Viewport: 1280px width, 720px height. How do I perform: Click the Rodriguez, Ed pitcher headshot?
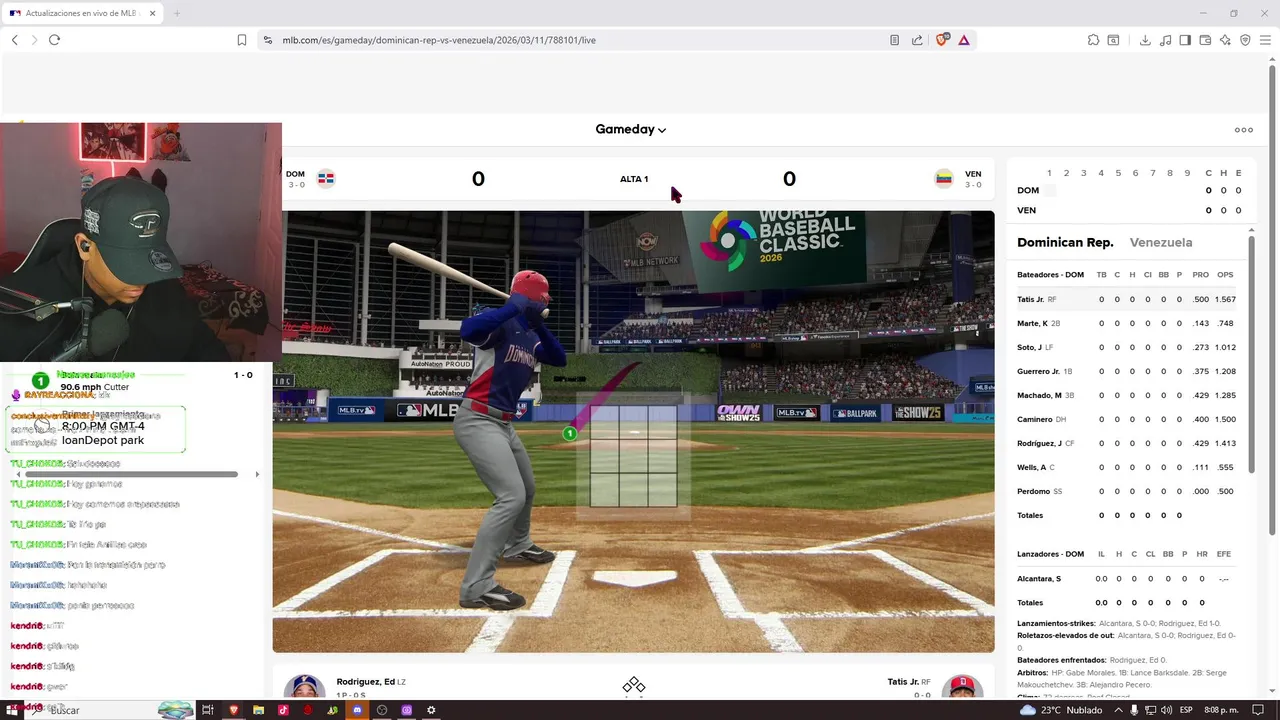point(304,687)
